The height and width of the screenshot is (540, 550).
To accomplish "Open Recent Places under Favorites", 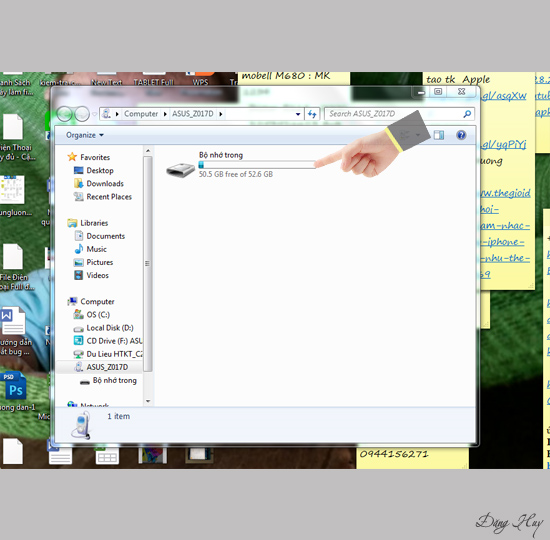I will pyautogui.click(x=109, y=197).
